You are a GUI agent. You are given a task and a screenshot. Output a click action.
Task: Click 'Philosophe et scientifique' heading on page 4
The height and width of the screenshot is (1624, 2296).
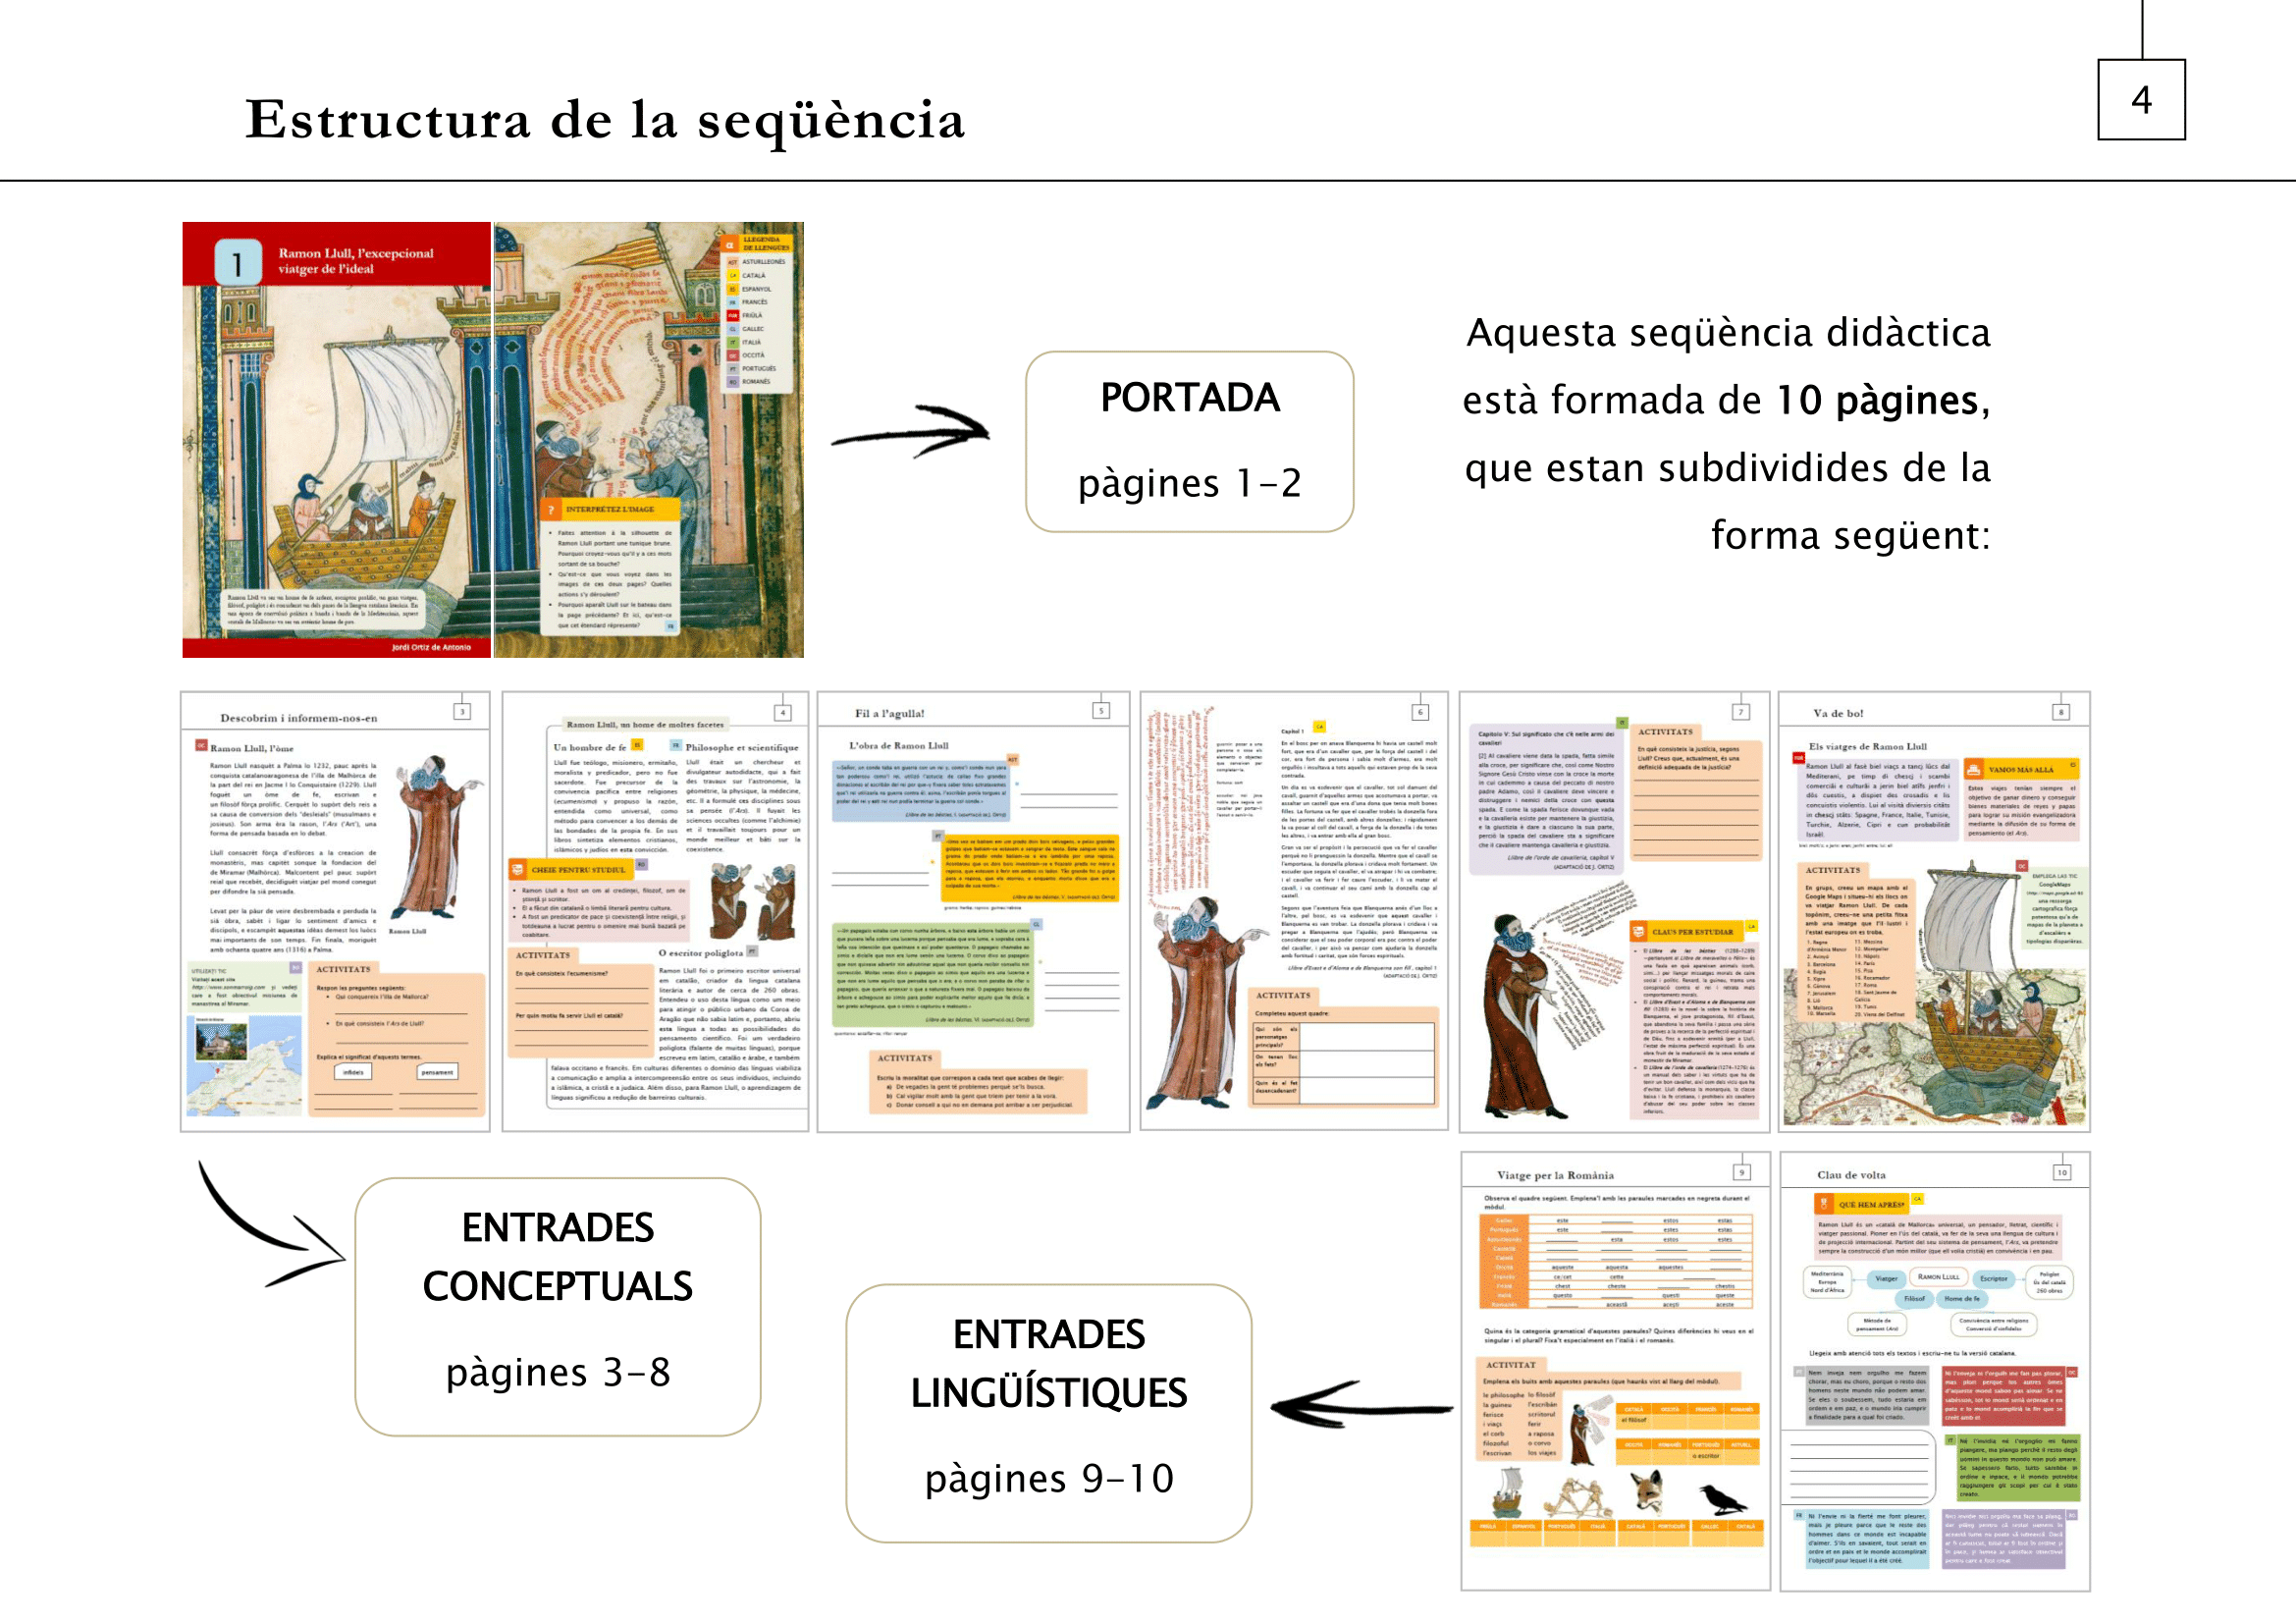click(x=742, y=748)
